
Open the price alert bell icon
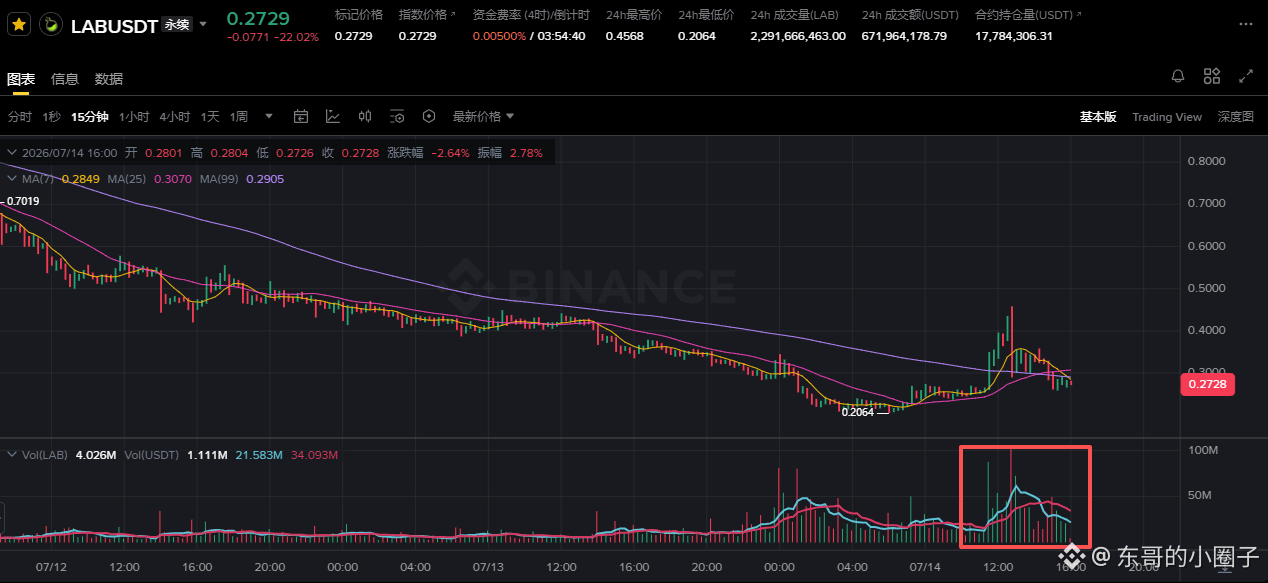click(x=1178, y=76)
